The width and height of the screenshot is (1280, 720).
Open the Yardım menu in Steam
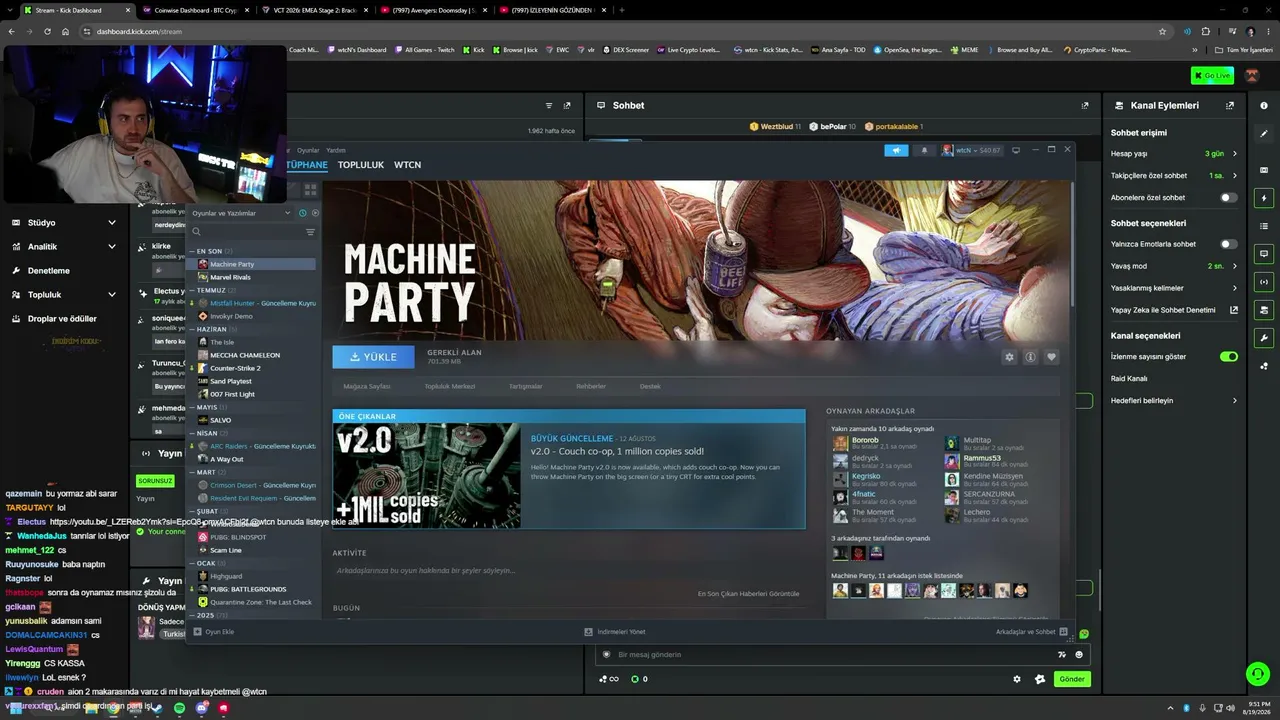click(x=336, y=150)
